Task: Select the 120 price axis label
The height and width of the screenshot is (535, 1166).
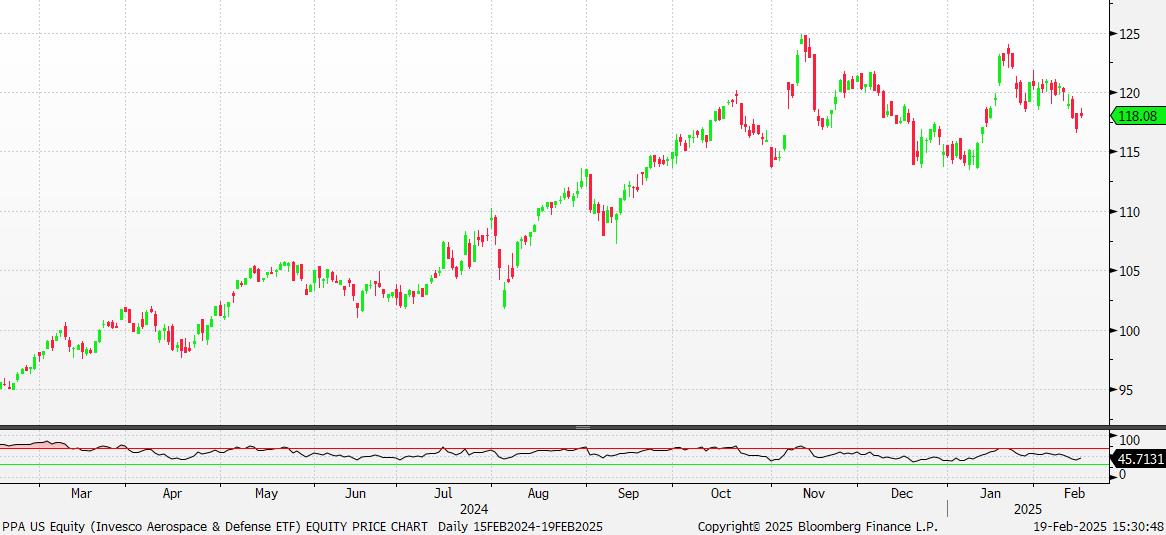Action: point(1129,93)
